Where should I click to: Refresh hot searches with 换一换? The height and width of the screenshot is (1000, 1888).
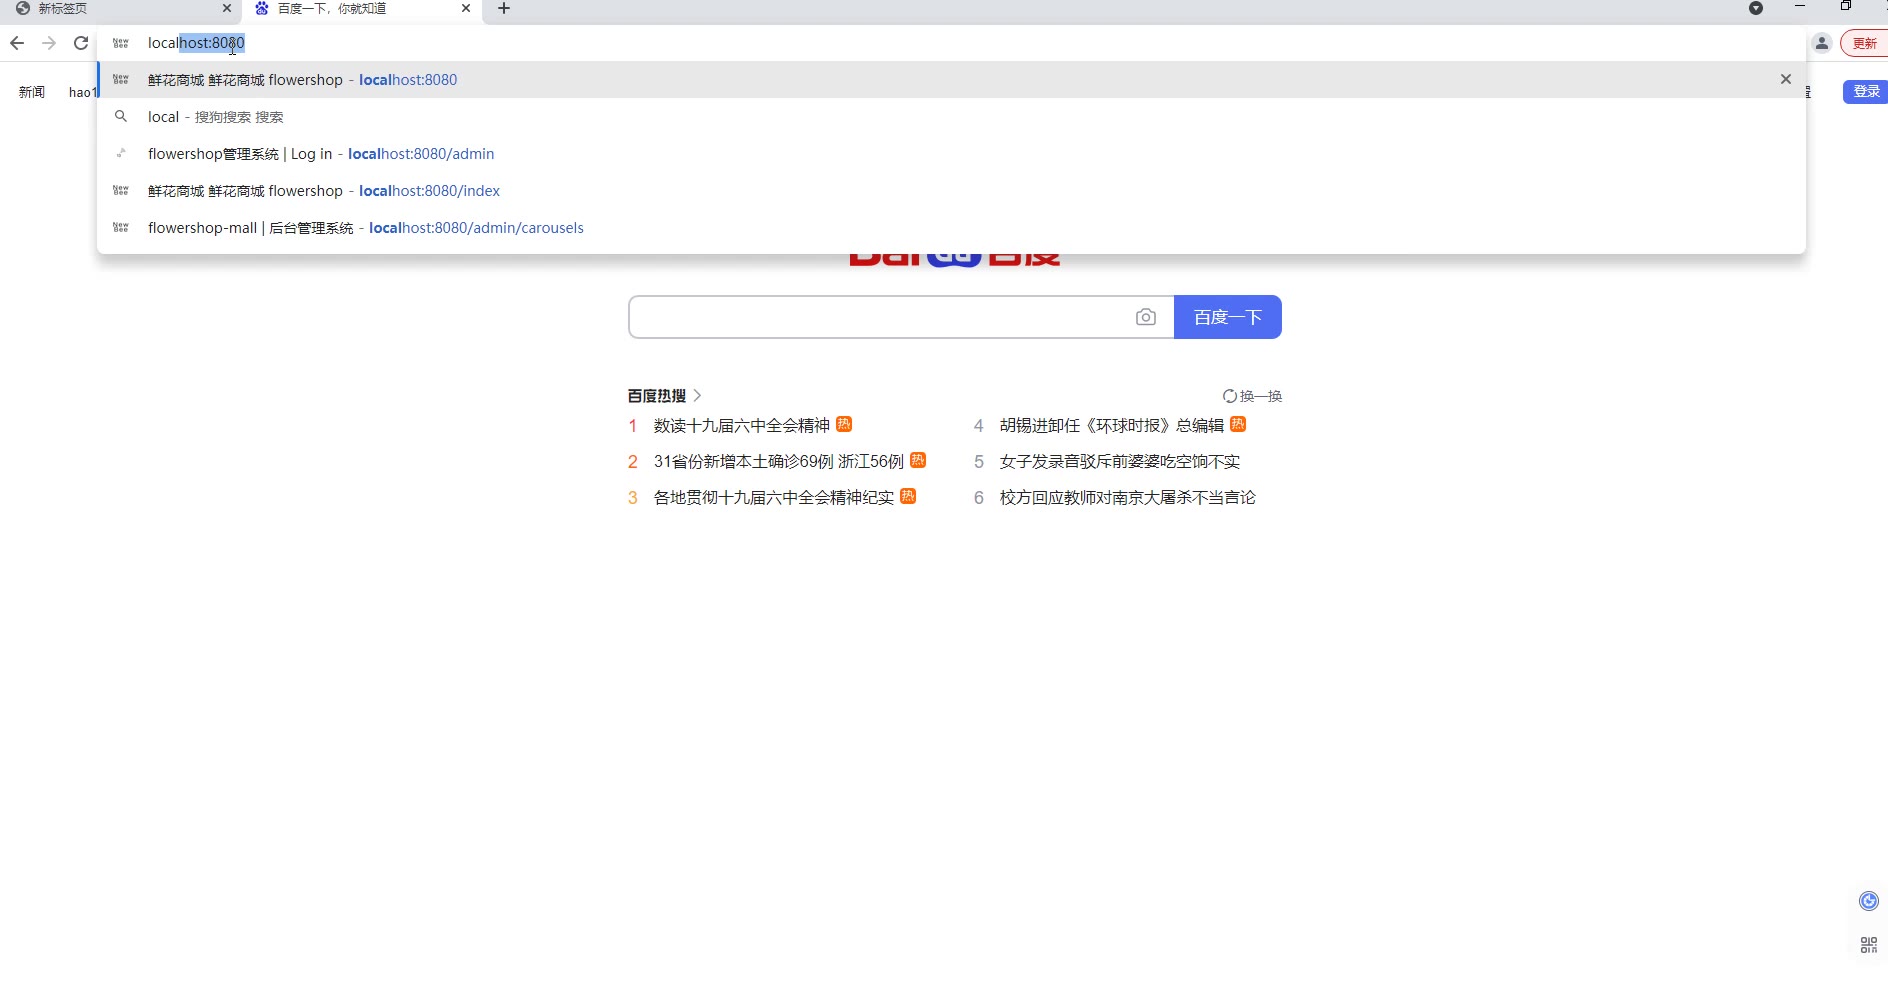[x=1252, y=396]
